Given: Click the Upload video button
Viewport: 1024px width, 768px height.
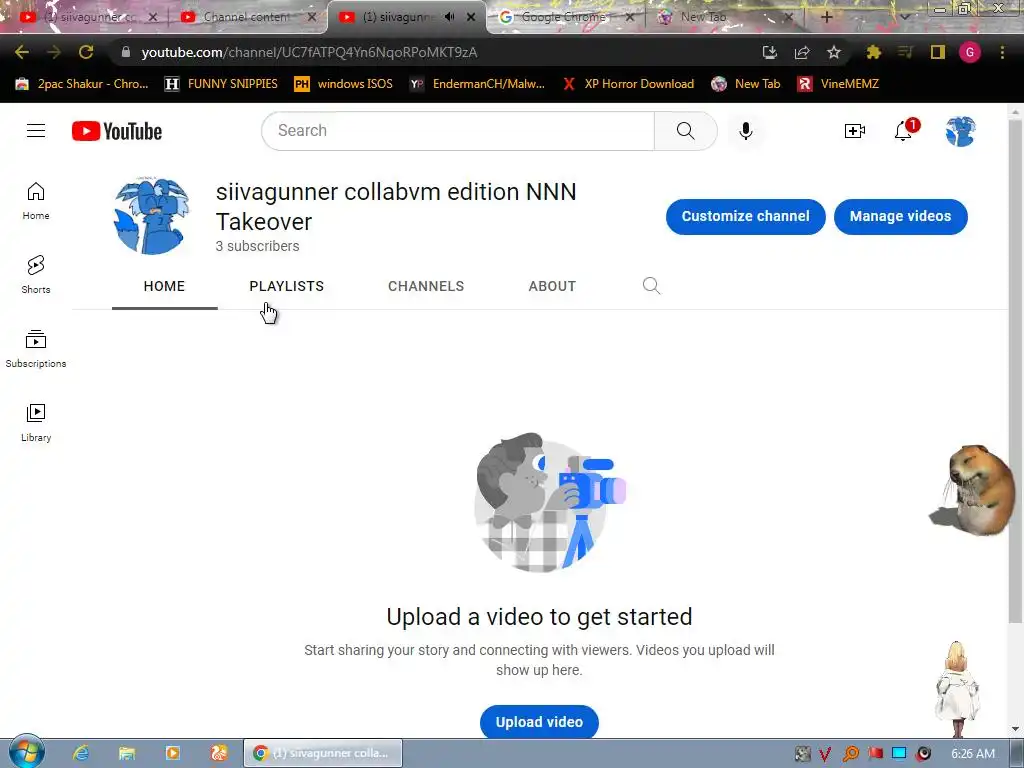Looking at the screenshot, I should [x=539, y=722].
